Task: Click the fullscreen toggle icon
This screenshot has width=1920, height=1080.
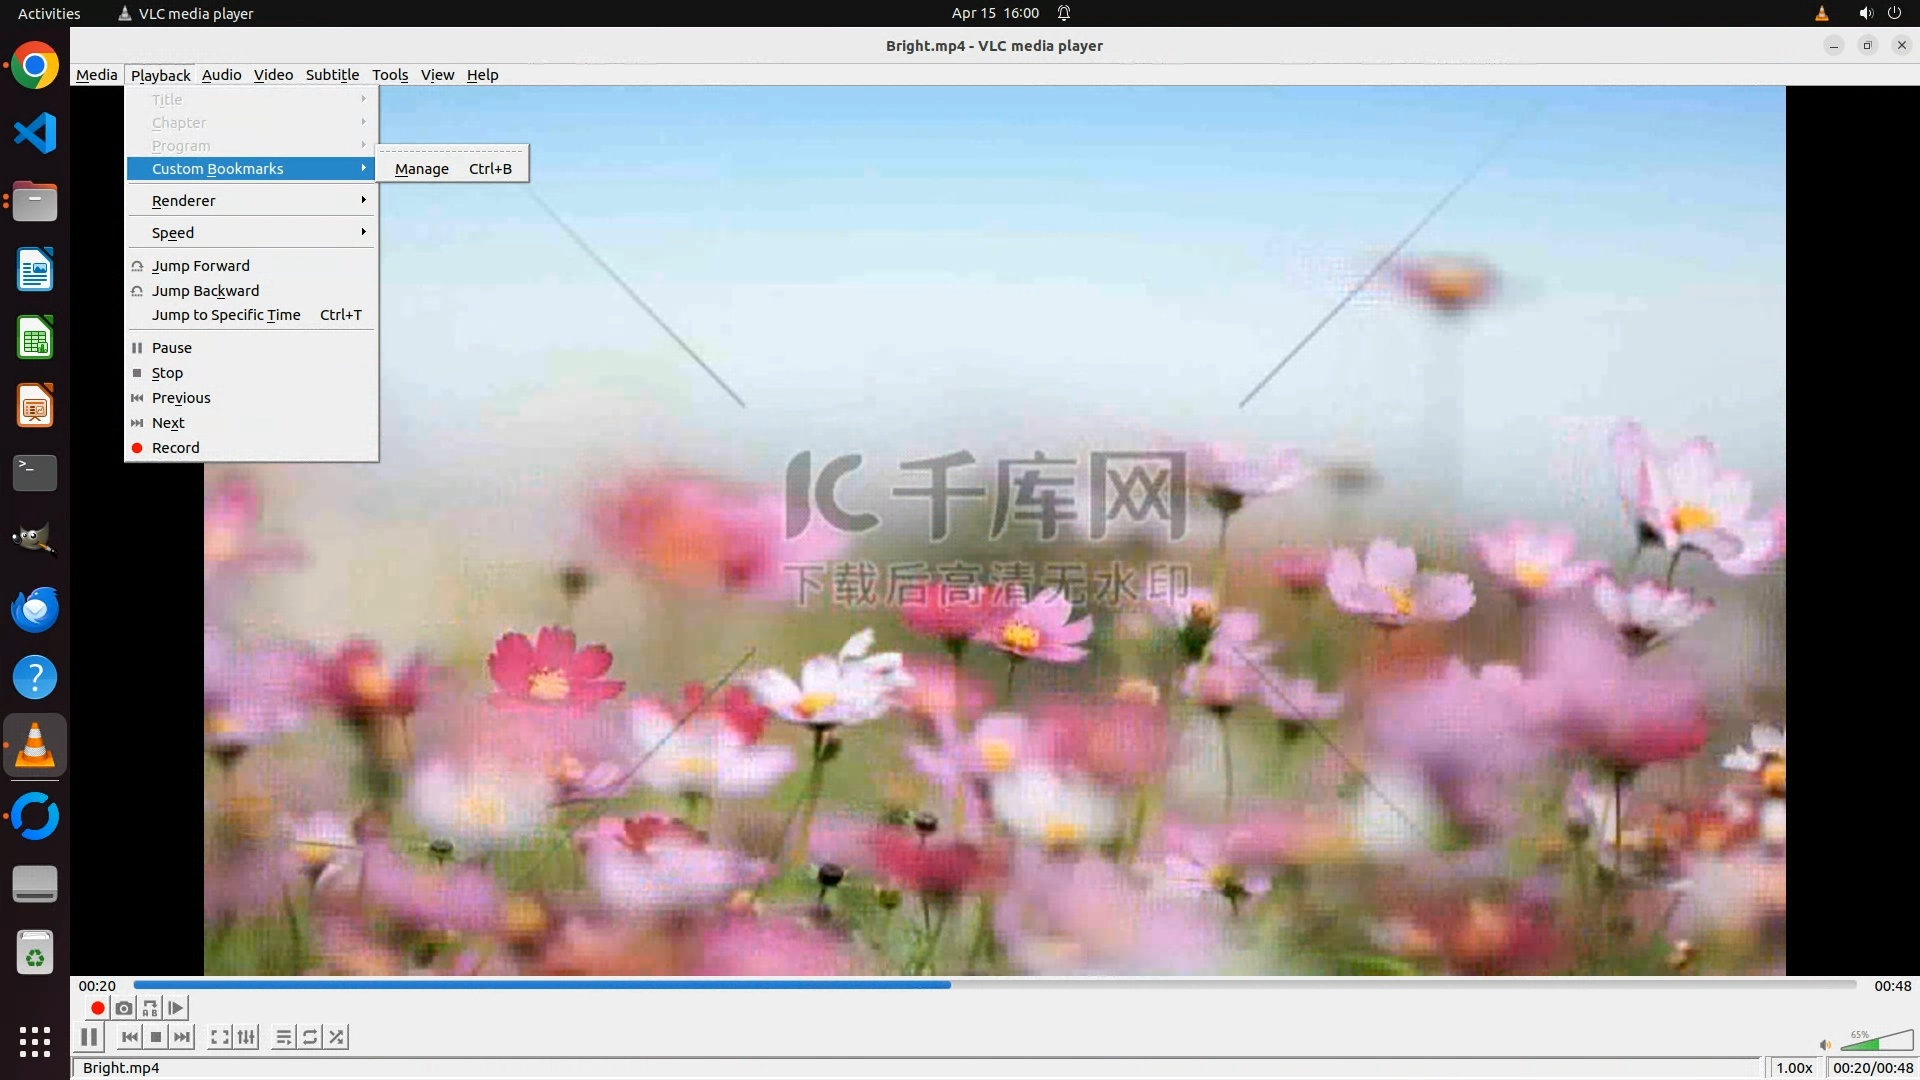Action: pyautogui.click(x=219, y=1037)
